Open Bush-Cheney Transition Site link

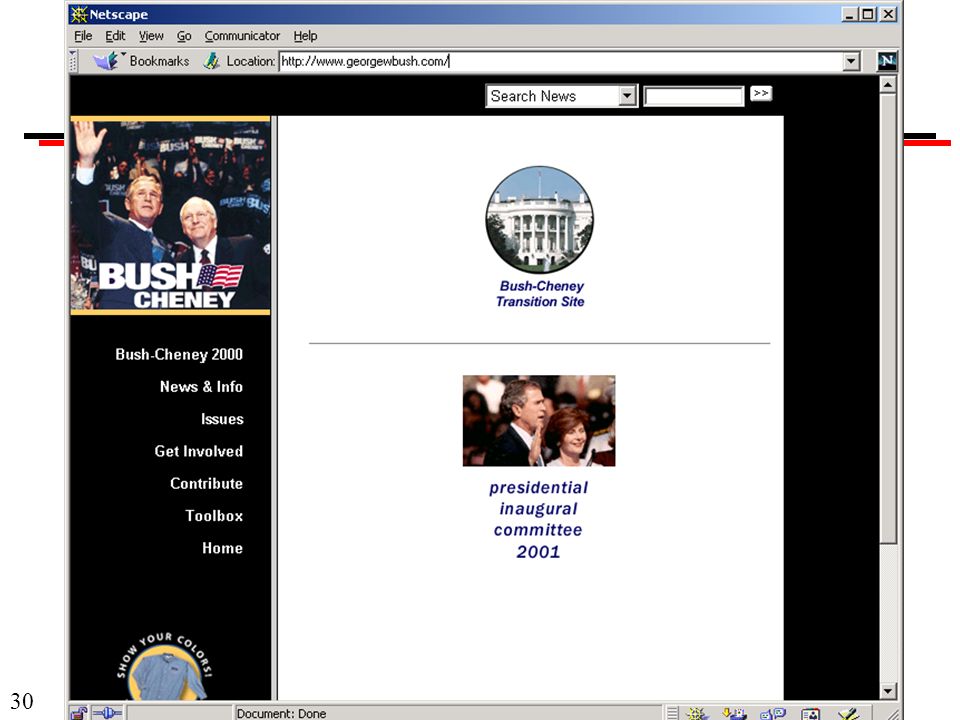(541, 294)
